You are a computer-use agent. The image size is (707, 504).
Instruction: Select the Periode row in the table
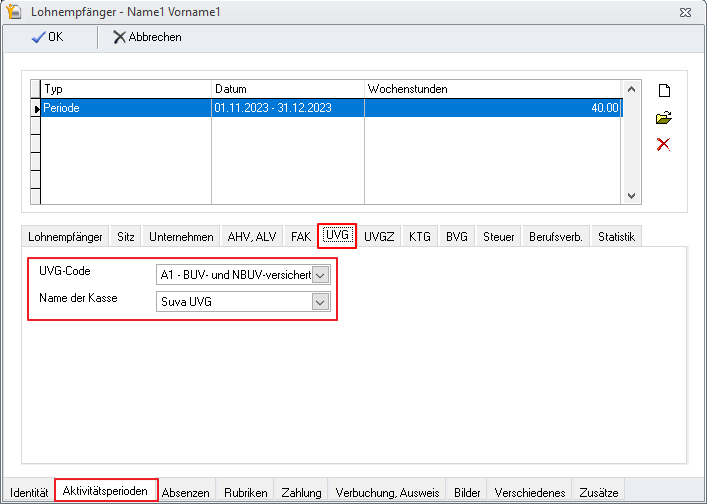(125, 108)
